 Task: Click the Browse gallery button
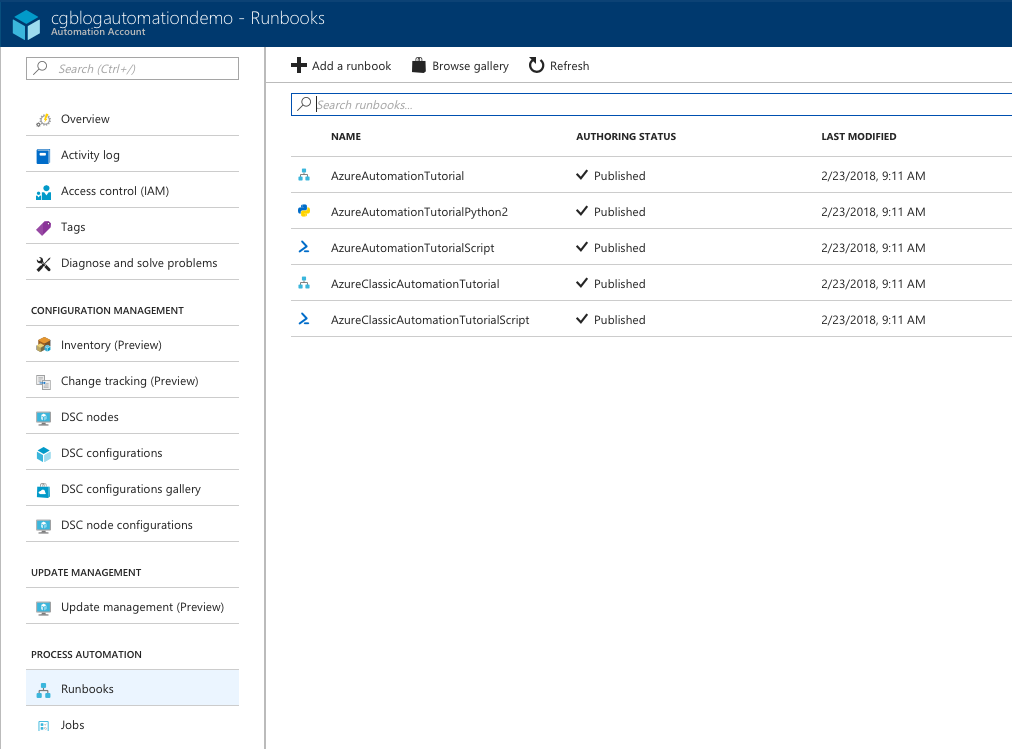460,66
